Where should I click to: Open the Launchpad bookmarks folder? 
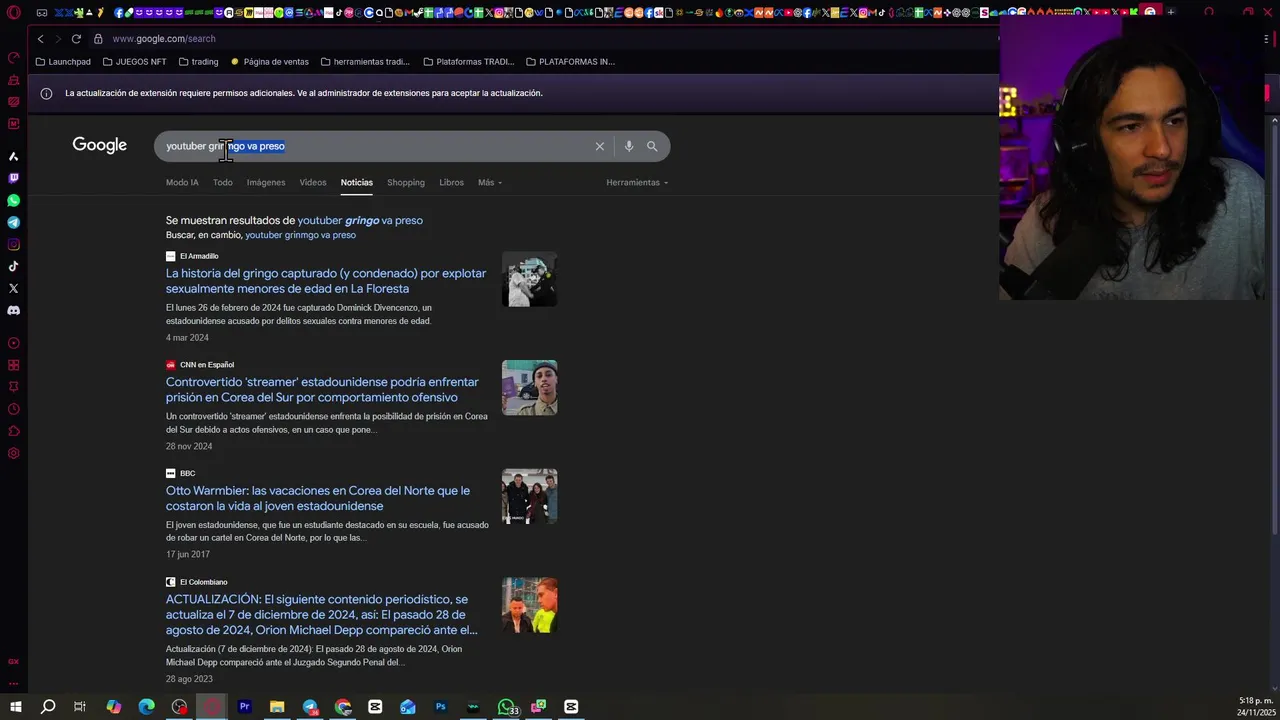63,62
